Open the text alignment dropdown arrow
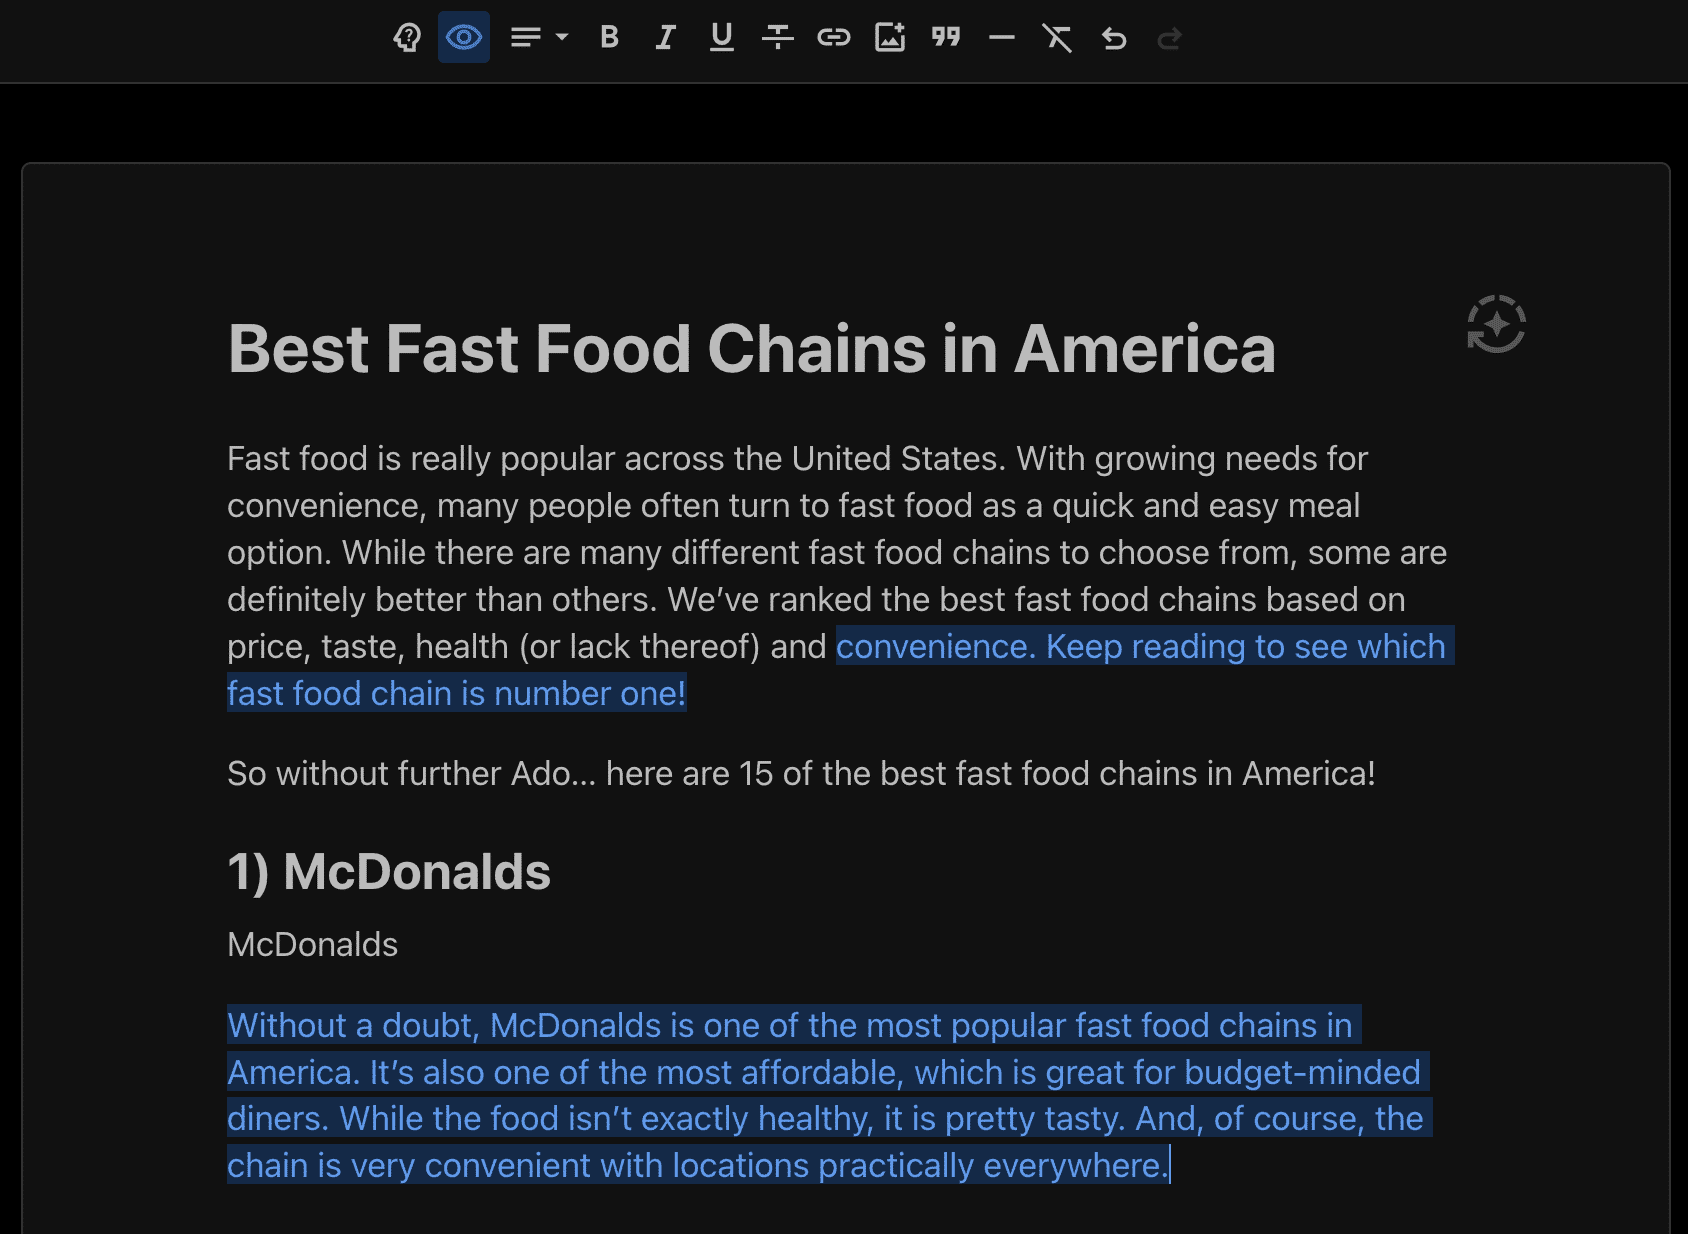1688x1234 pixels. [562, 38]
